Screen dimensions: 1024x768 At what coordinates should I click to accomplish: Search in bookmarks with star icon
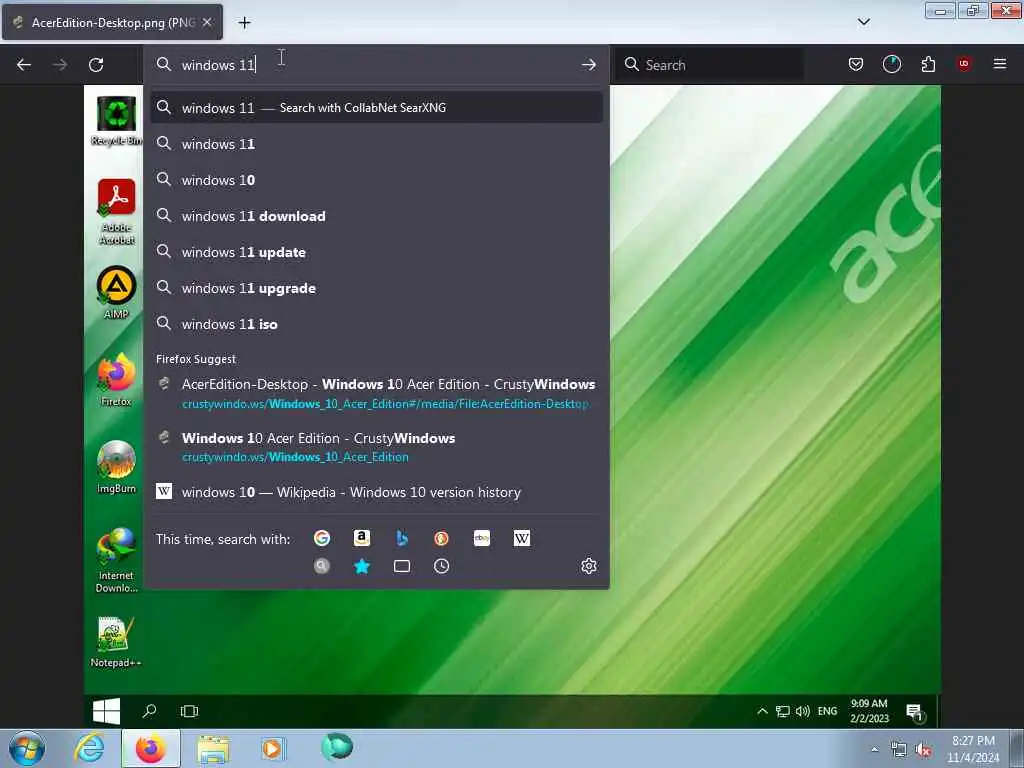click(x=362, y=566)
